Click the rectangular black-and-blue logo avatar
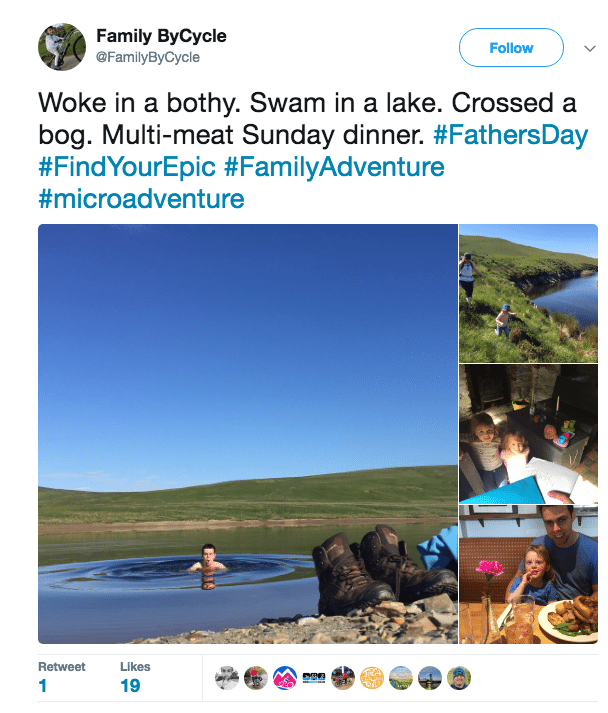The height and width of the screenshot is (713, 608). tap(314, 678)
